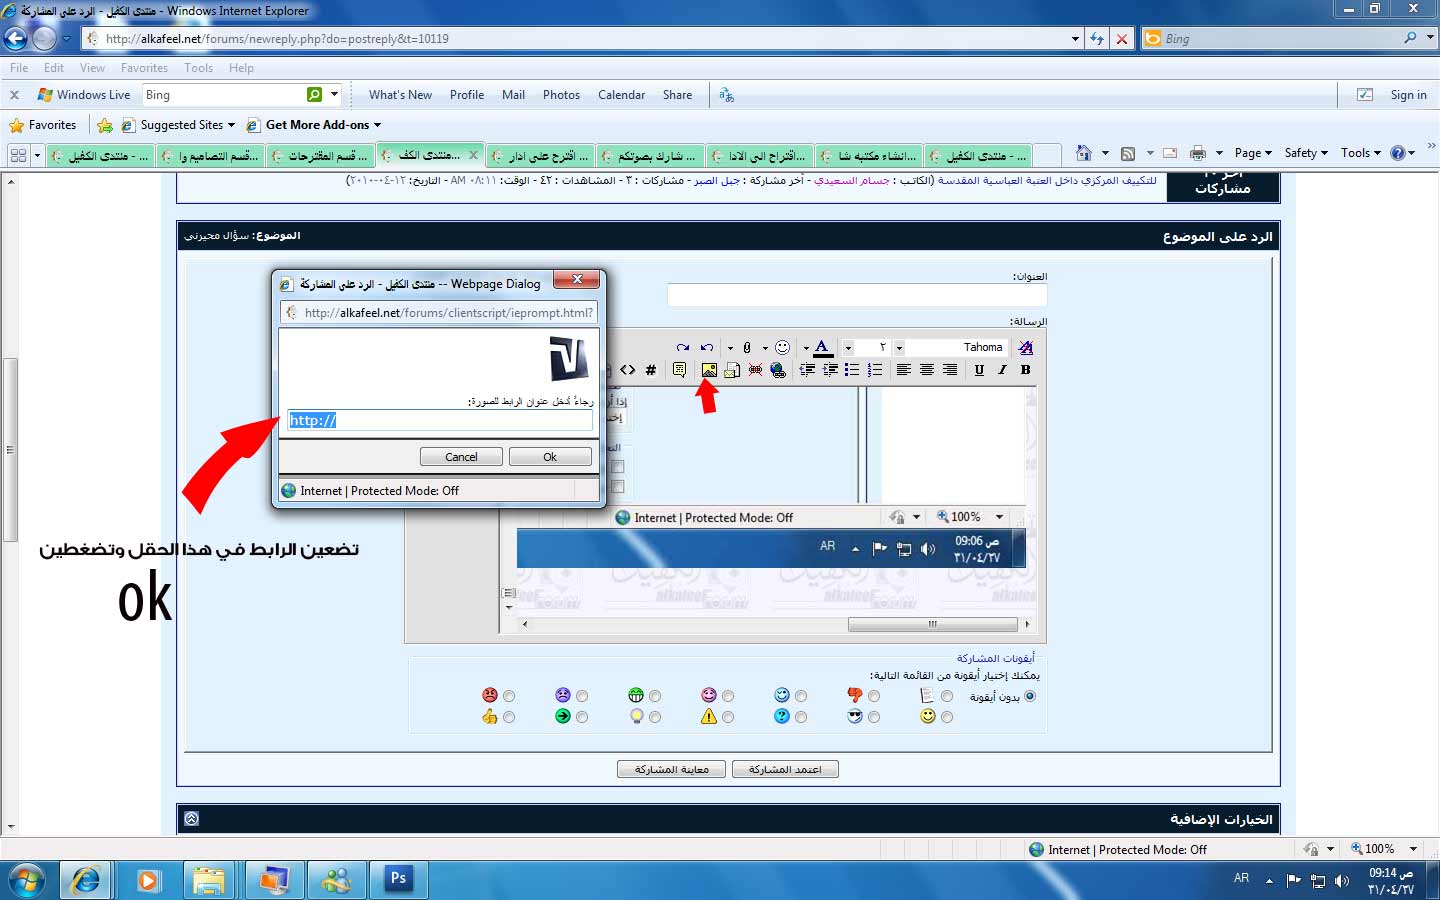Click the remove text formatting icon
The height and width of the screenshot is (900, 1440).
tap(1025, 347)
